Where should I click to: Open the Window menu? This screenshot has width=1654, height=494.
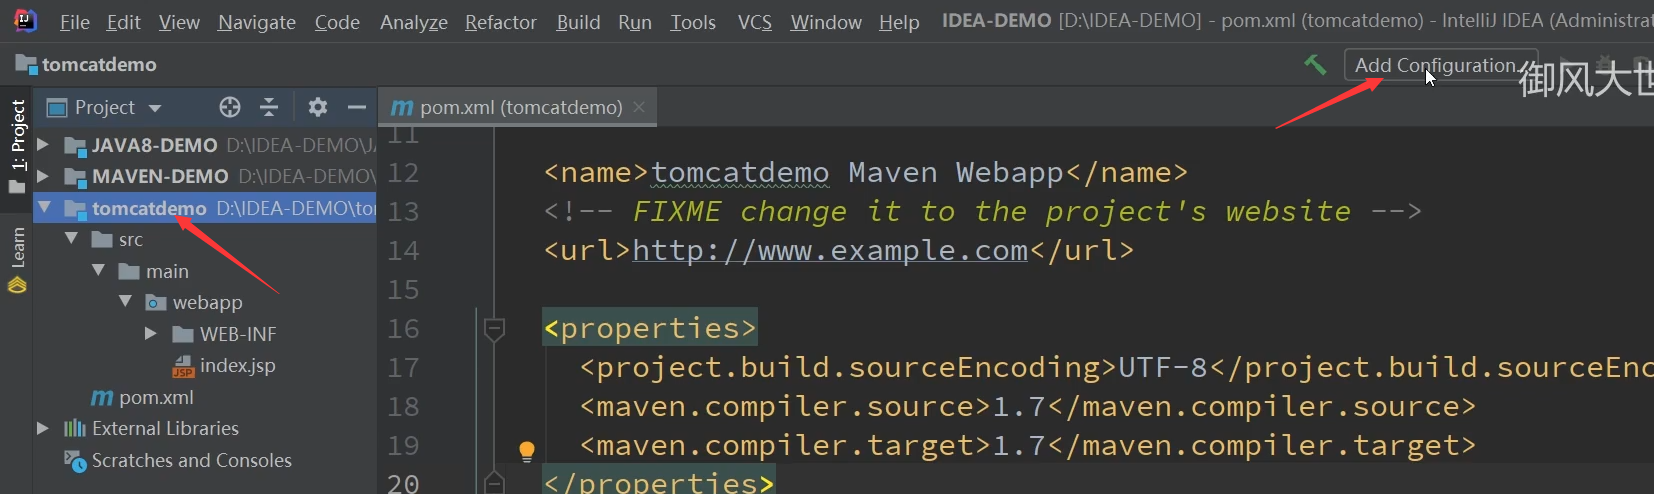point(826,22)
